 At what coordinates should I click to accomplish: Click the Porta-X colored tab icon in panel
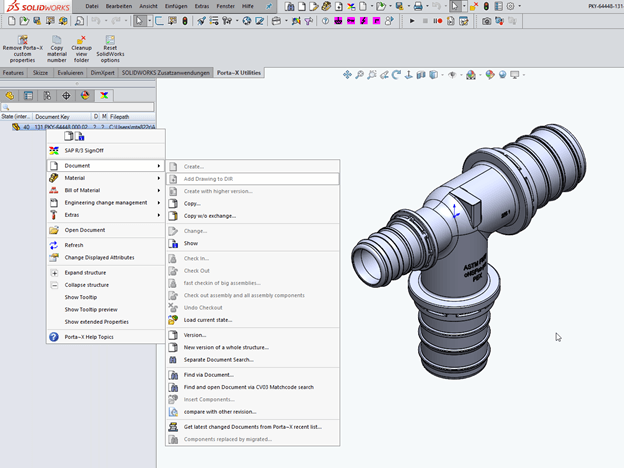(x=103, y=96)
